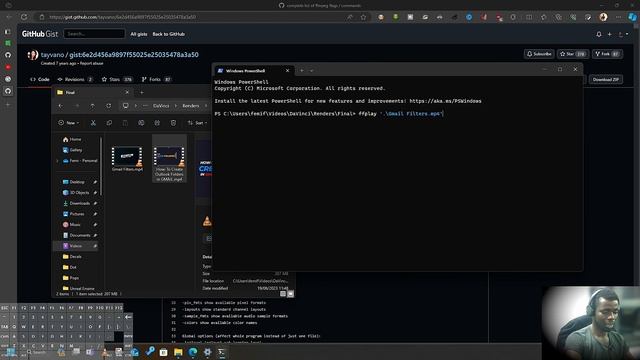This screenshot has height=360, width=640.
Task: Add this page to browser favorites
Action: (x=363, y=17)
